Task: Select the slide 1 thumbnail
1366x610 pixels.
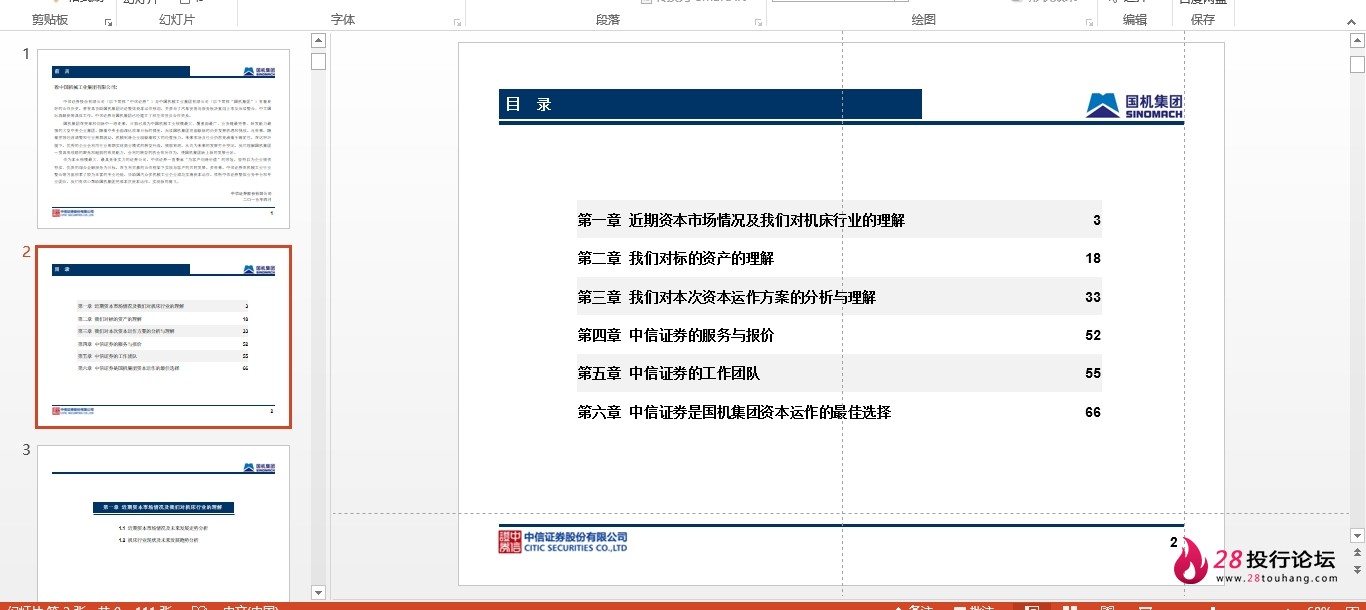Action: [x=164, y=139]
